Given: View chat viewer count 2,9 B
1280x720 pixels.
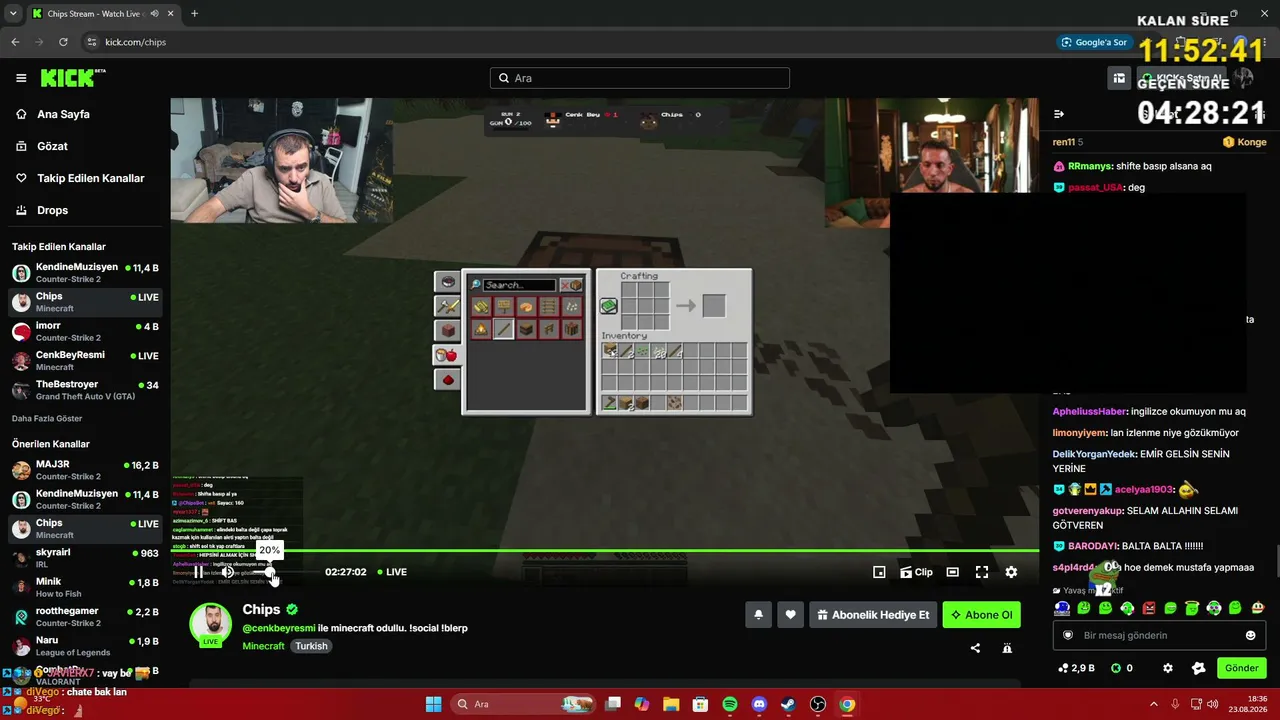Looking at the screenshot, I should pyautogui.click(x=1076, y=668).
